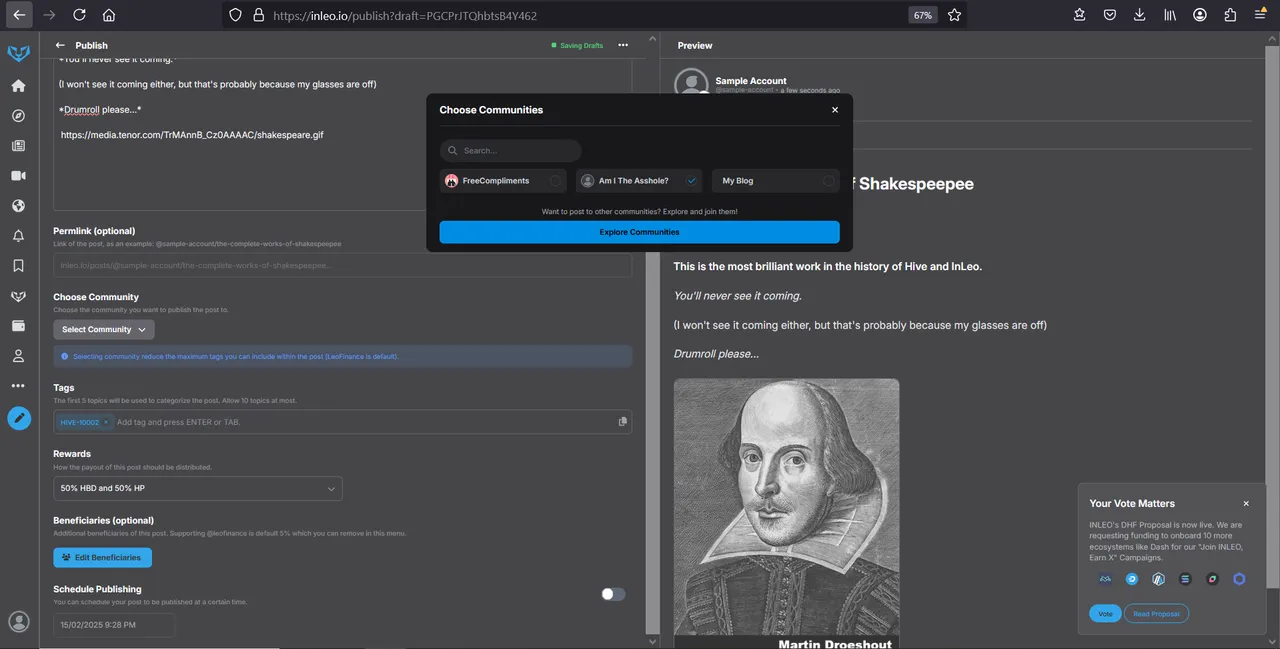The width and height of the screenshot is (1280, 649).
Task: Go back with arrow beside Publish
Action: click(x=60, y=45)
